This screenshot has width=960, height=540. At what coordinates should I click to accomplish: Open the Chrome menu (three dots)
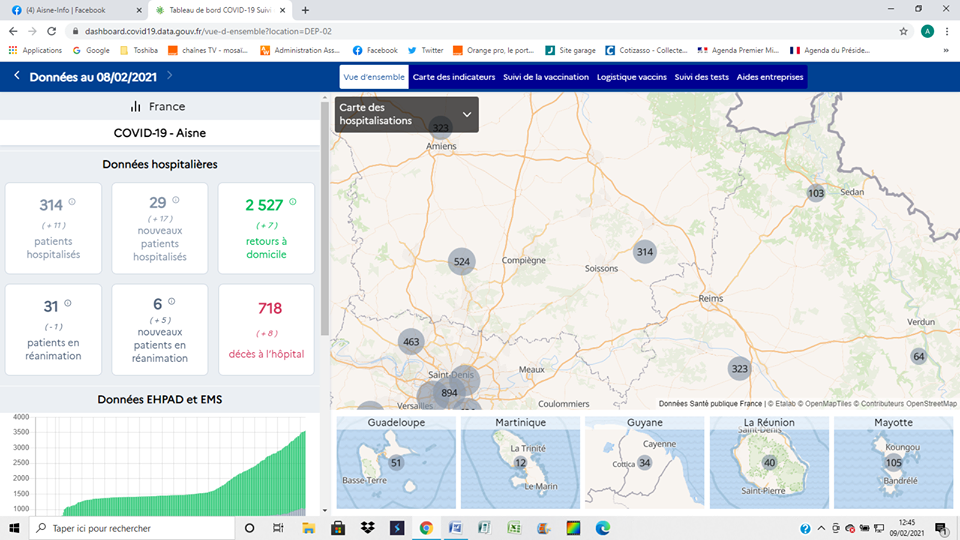pyautogui.click(x=947, y=31)
